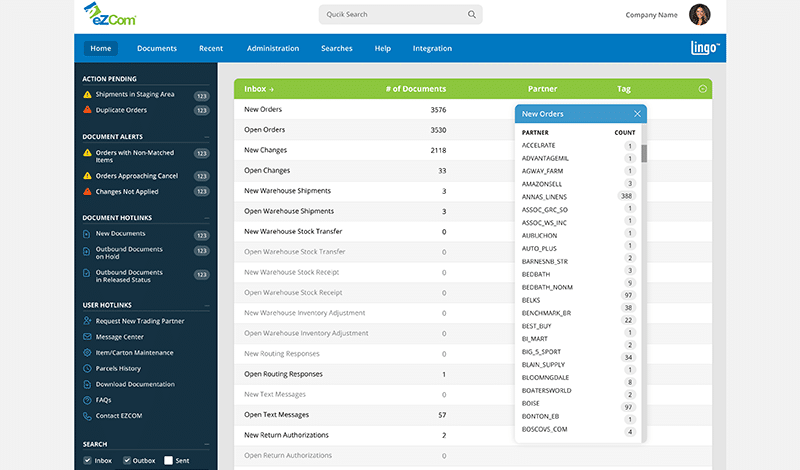Click the Shipments in Staging Area warning icon
The image size is (800, 470).
(x=87, y=95)
